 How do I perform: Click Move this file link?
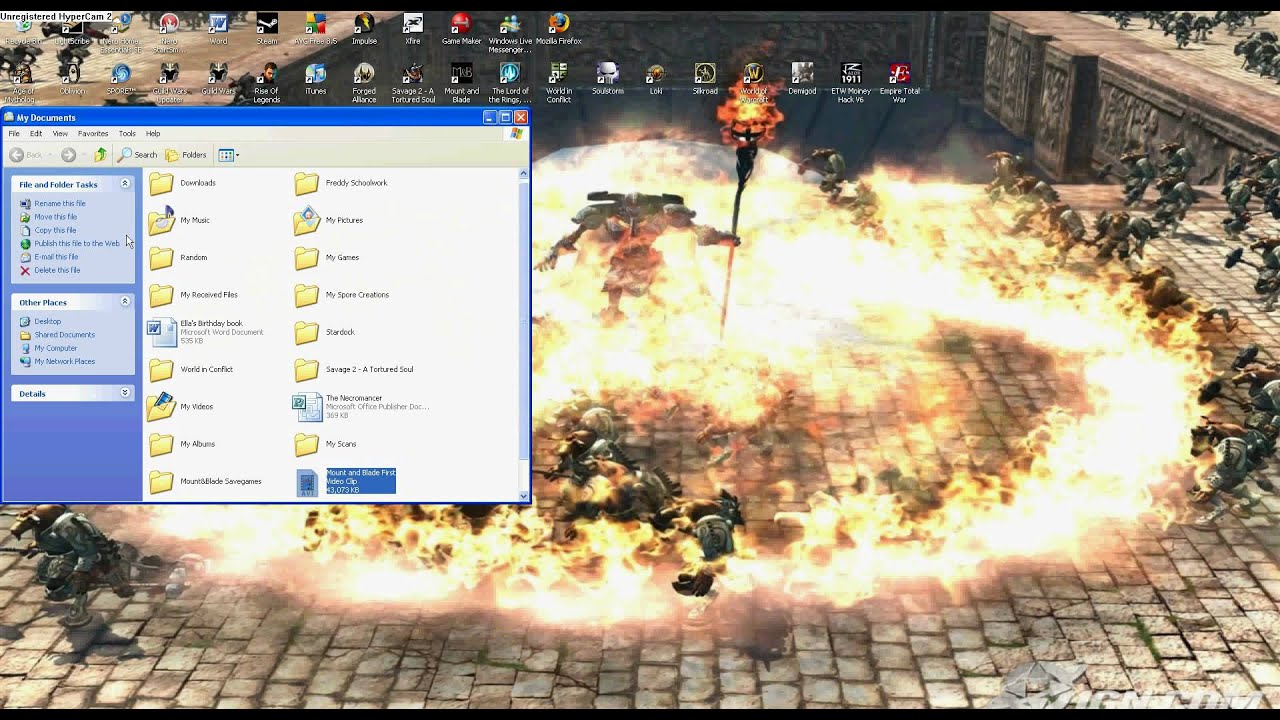pos(56,217)
